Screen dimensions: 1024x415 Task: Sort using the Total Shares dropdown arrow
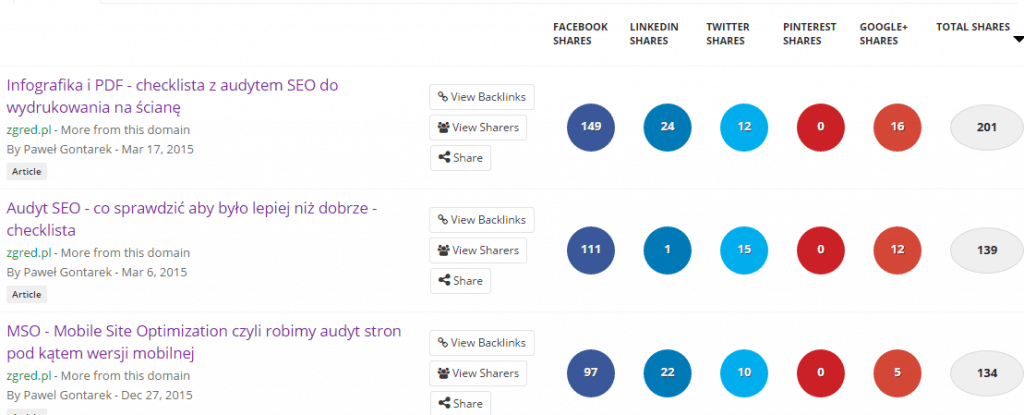coord(1018,40)
